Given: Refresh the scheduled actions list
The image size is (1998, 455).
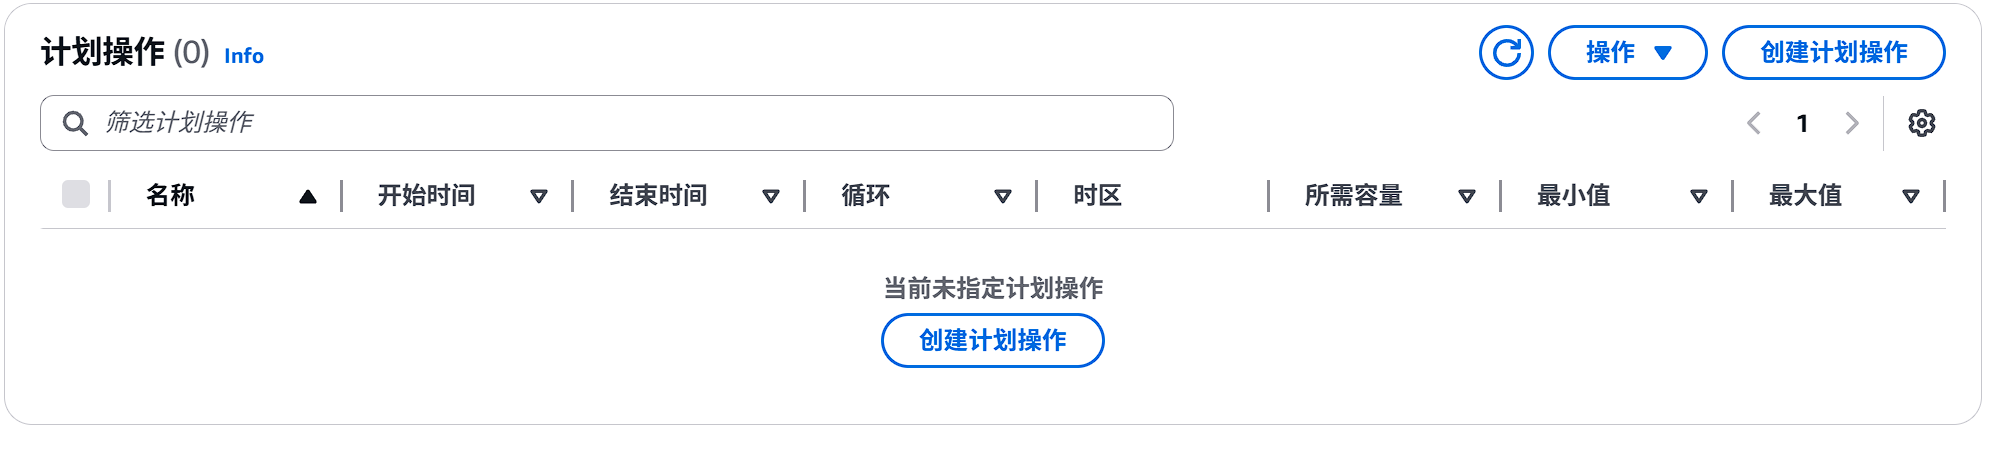Looking at the screenshot, I should [1506, 53].
